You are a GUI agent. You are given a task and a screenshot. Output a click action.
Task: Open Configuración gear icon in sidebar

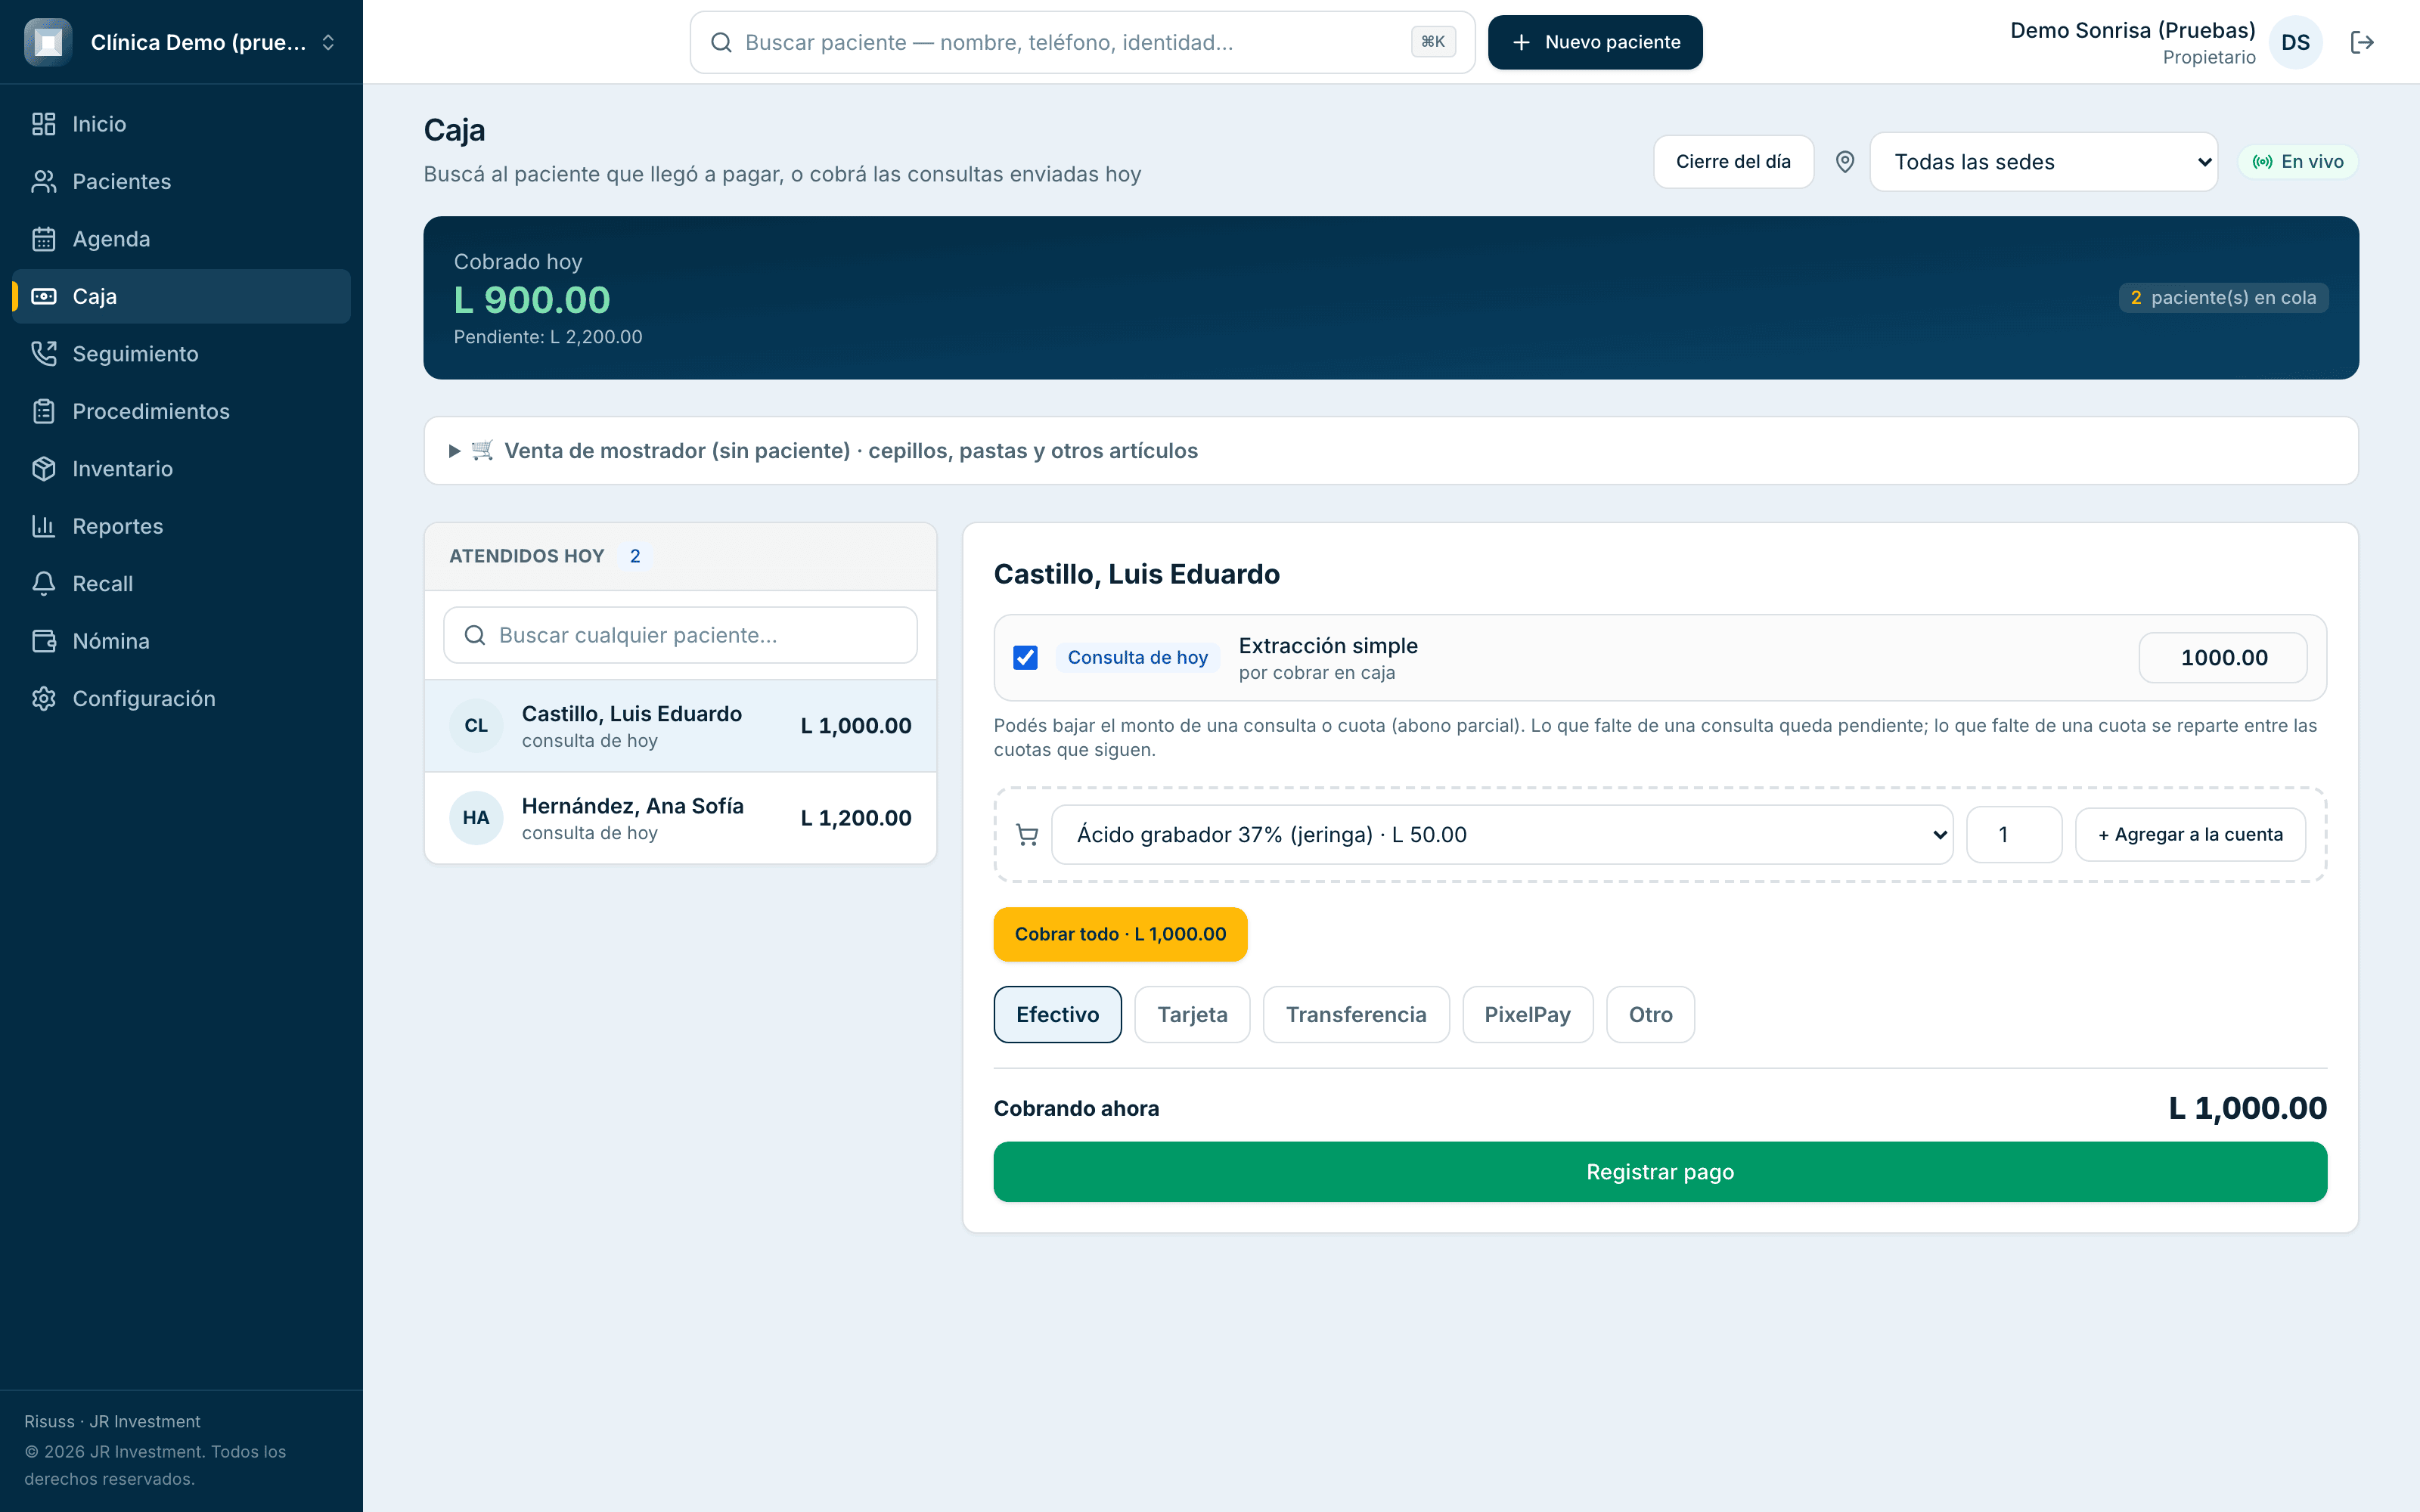point(43,699)
